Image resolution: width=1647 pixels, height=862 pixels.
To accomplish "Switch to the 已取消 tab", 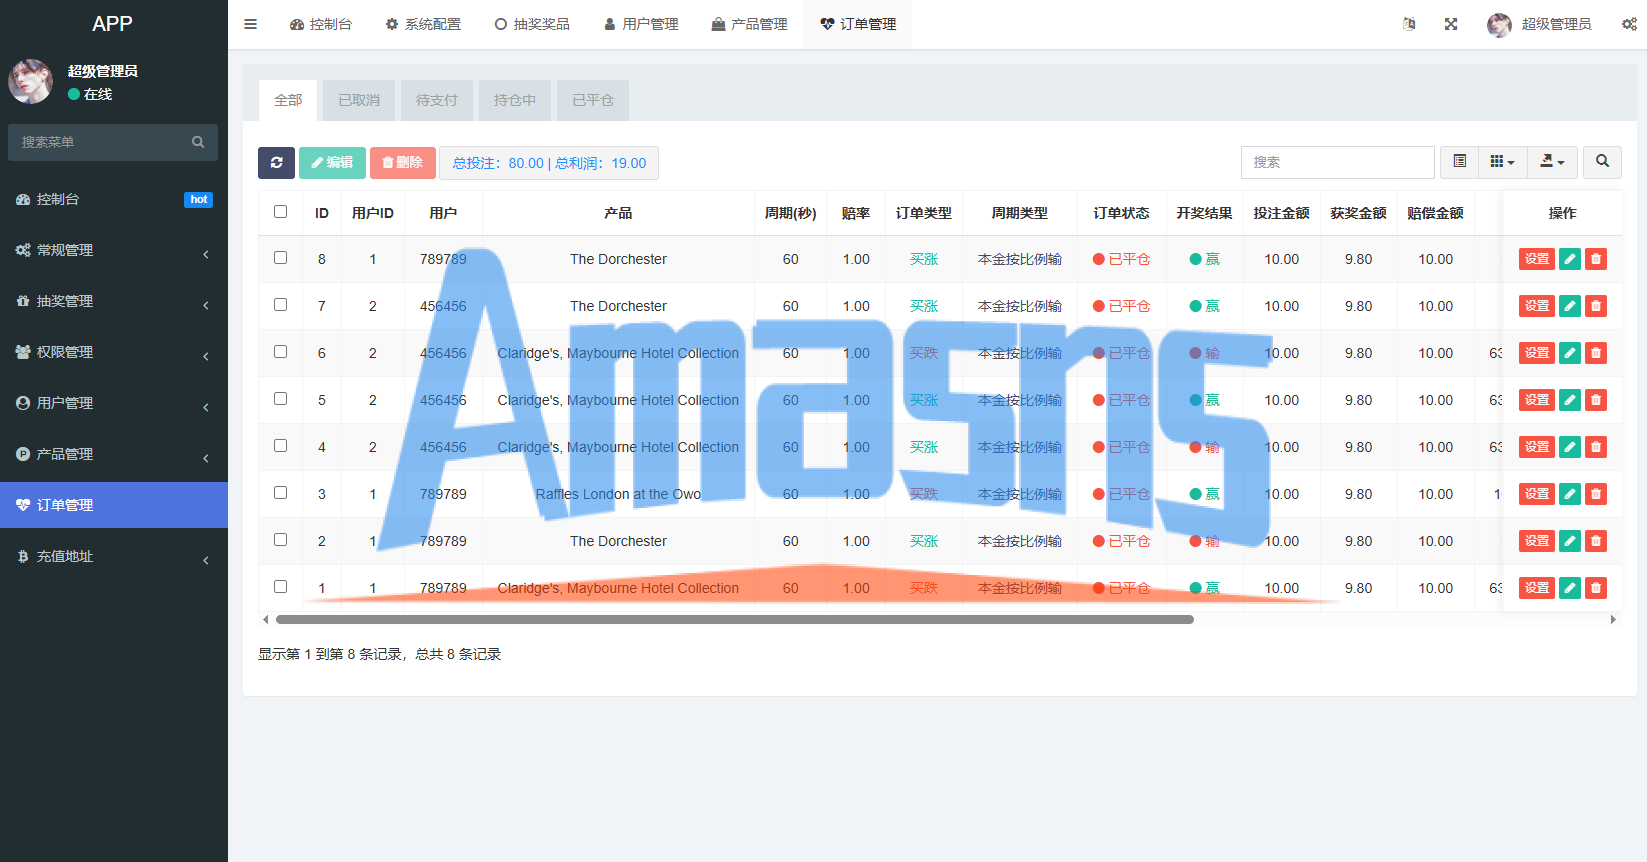I will (359, 100).
